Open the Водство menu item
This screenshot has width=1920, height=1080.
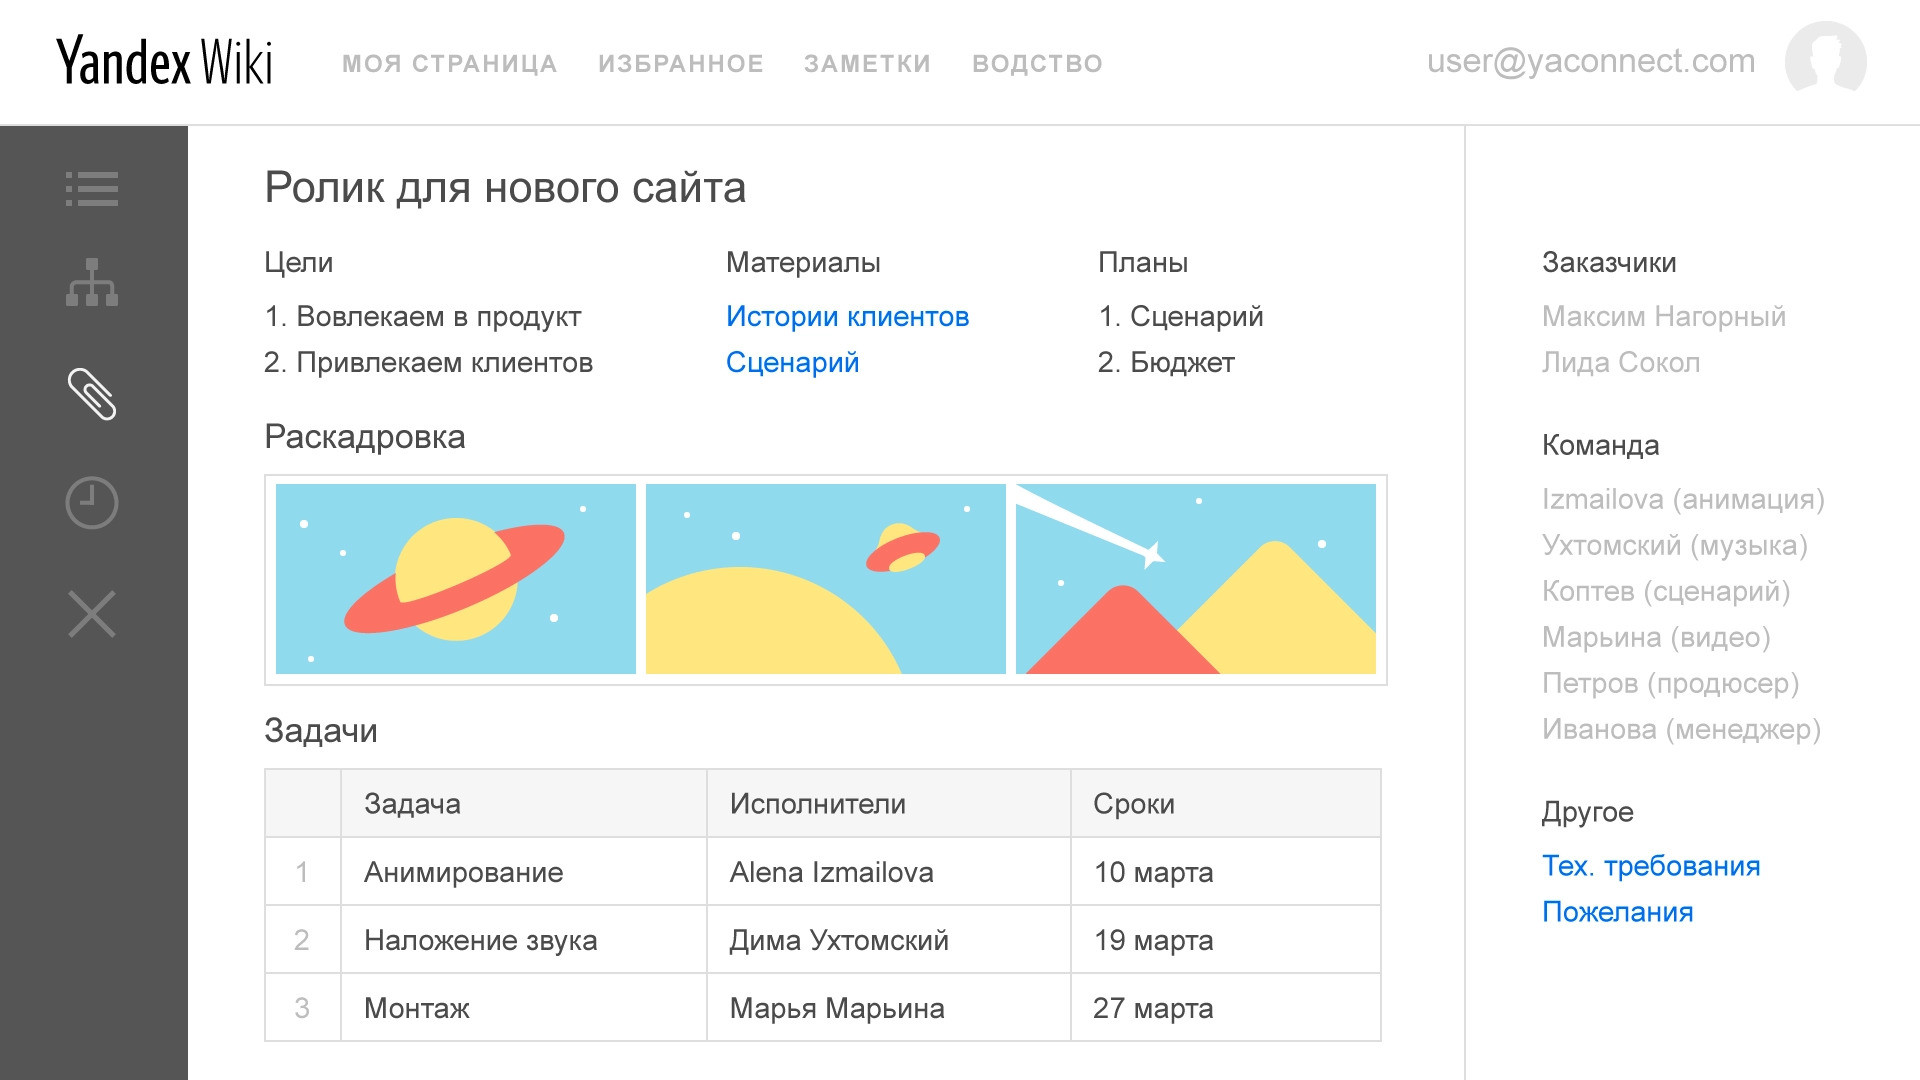coord(1037,64)
